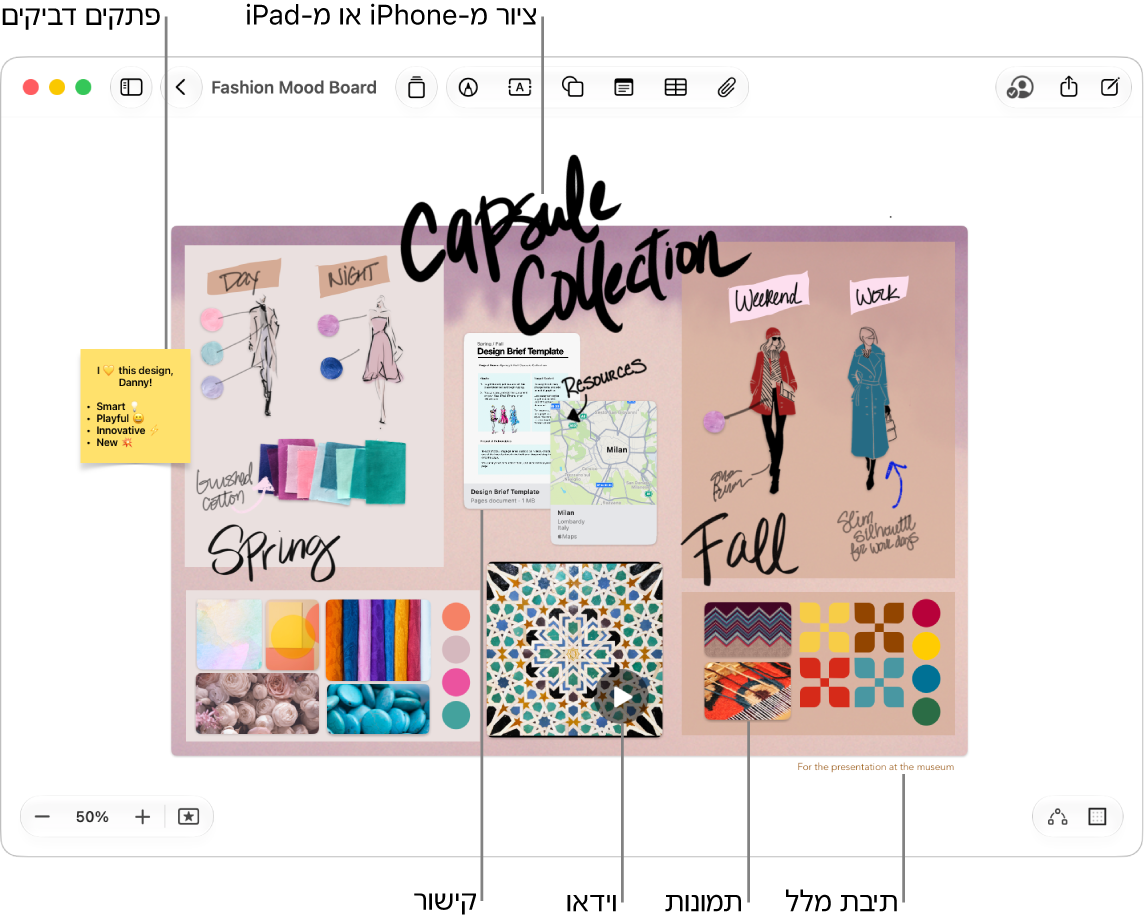1146x920 pixels.
Task: Open the collaboration menu
Action: (x=1020, y=88)
